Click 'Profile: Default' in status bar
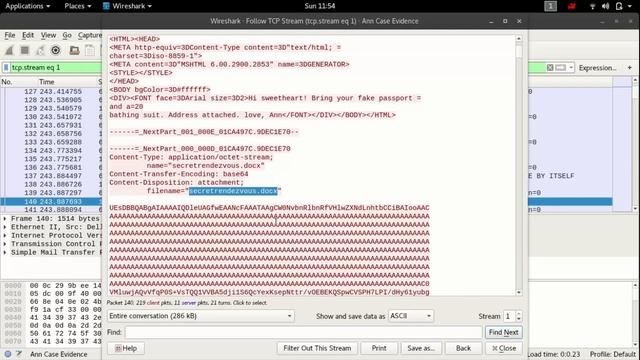The image size is (640, 360). (613, 354)
